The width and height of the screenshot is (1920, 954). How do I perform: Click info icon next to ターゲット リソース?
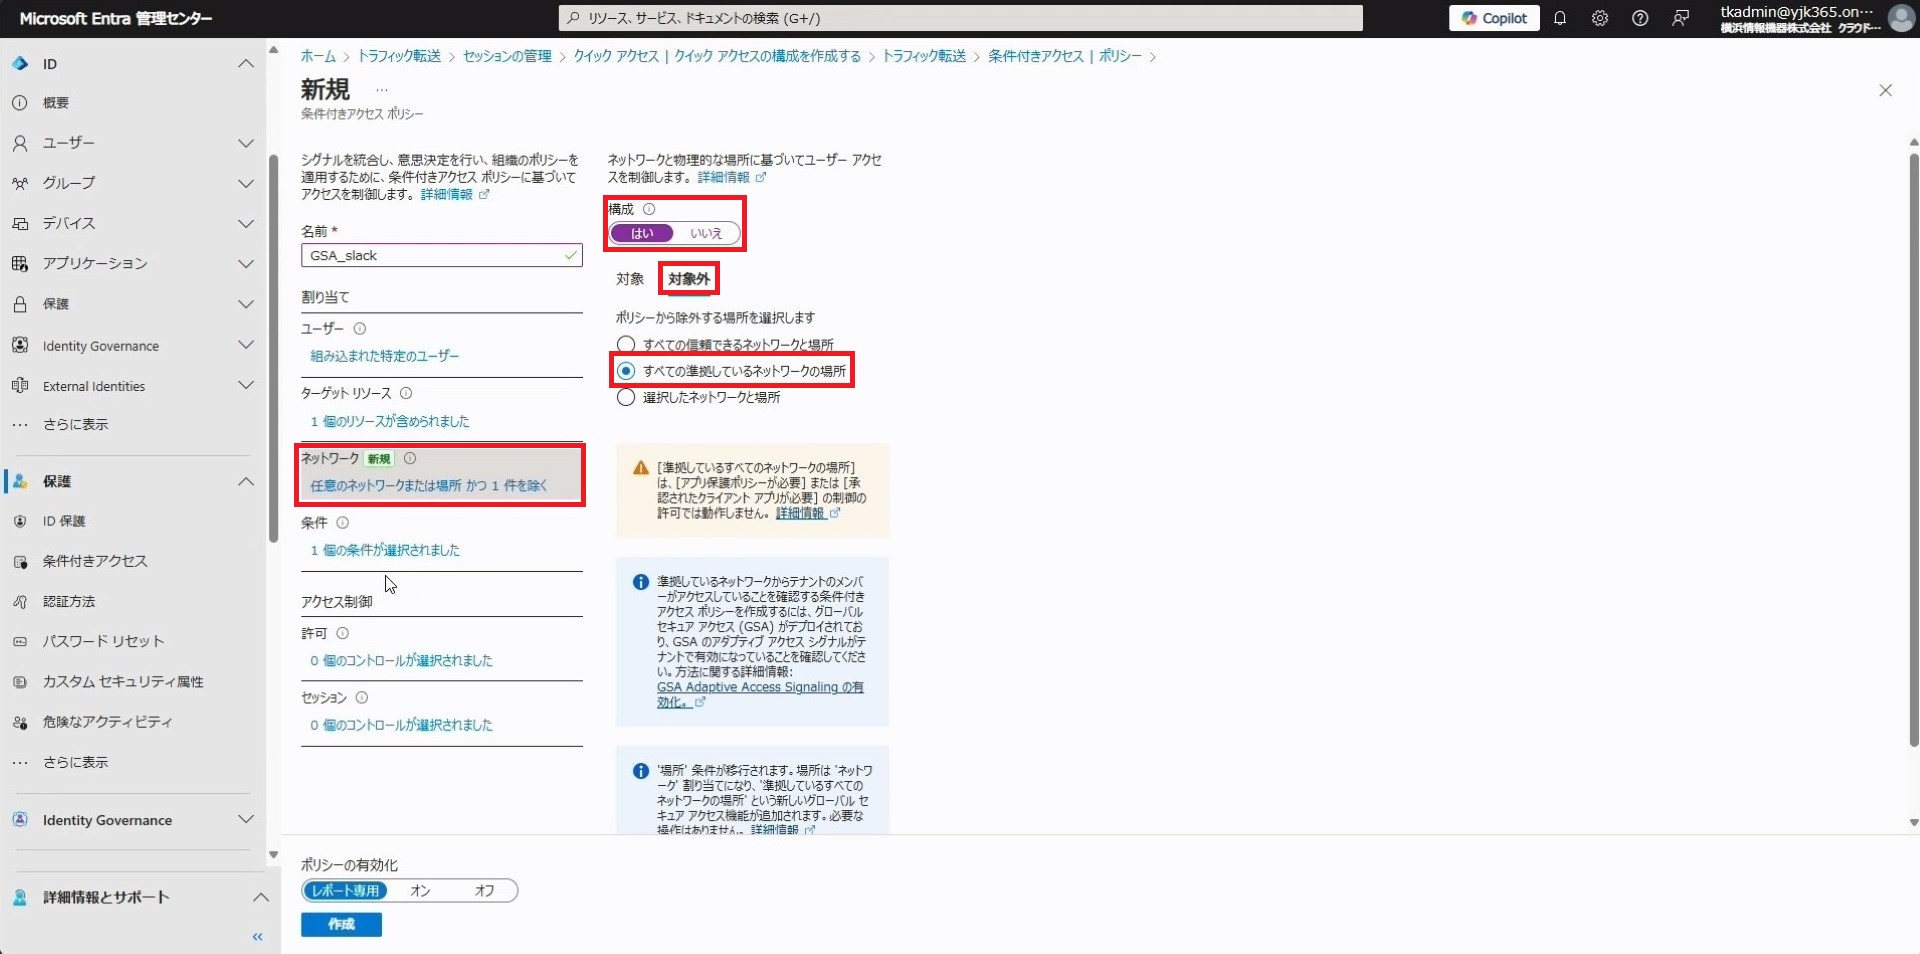tap(406, 393)
